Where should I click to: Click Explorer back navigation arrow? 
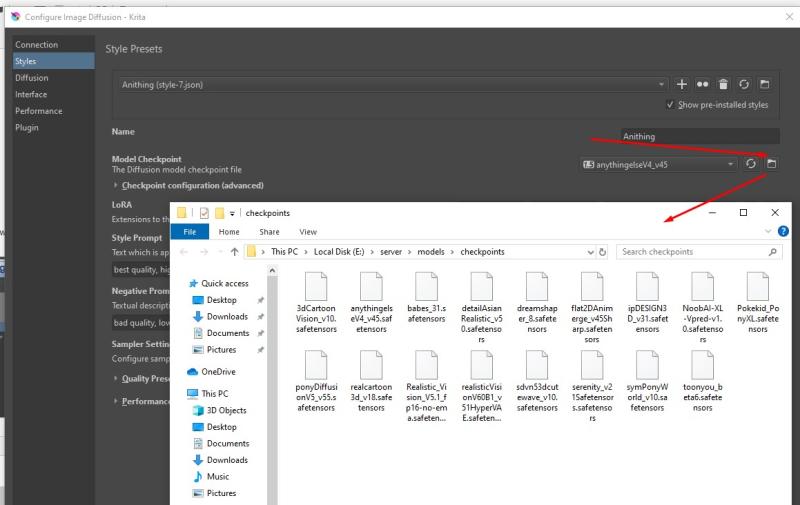click(184, 251)
